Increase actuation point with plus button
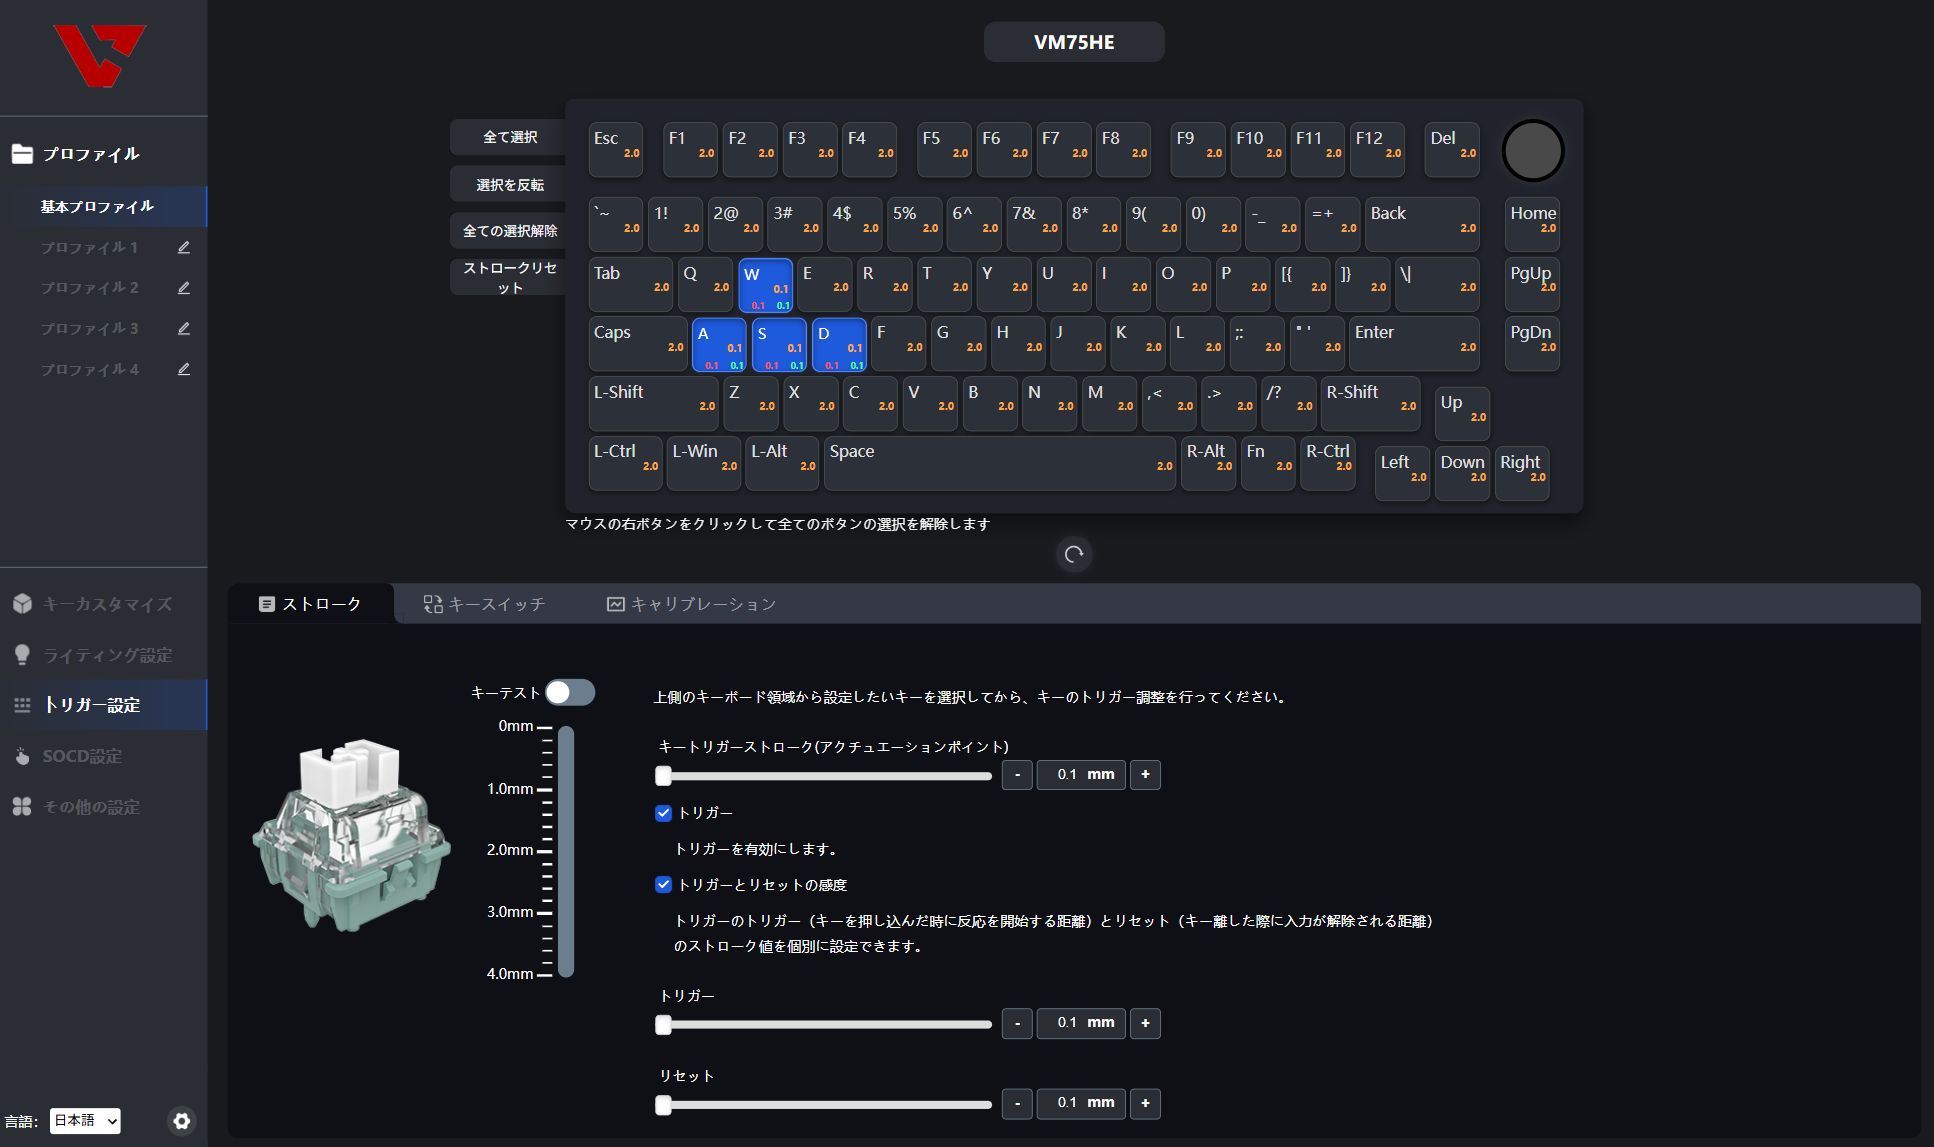This screenshot has width=1934, height=1147. (1145, 775)
